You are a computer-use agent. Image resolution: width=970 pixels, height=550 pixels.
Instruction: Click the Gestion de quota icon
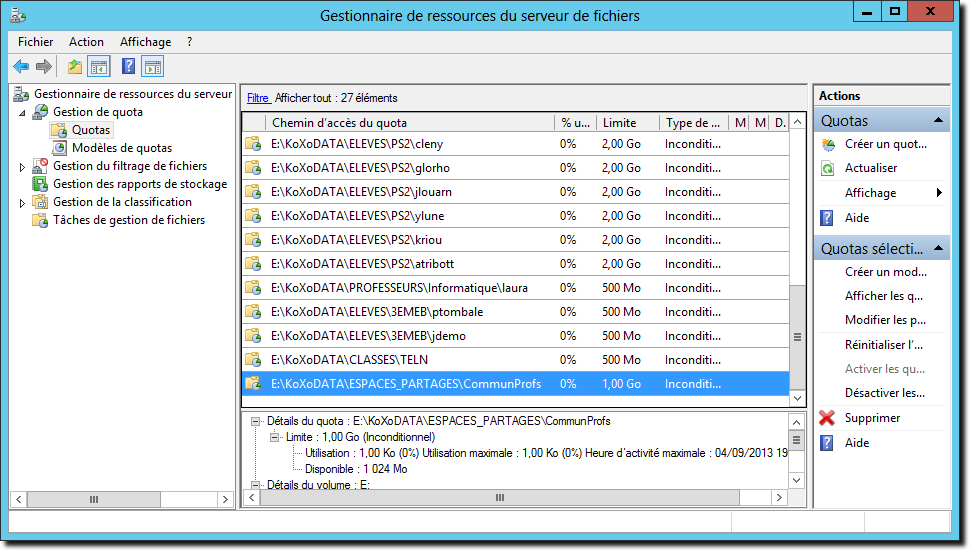pyautogui.click(x=41, y=112)
